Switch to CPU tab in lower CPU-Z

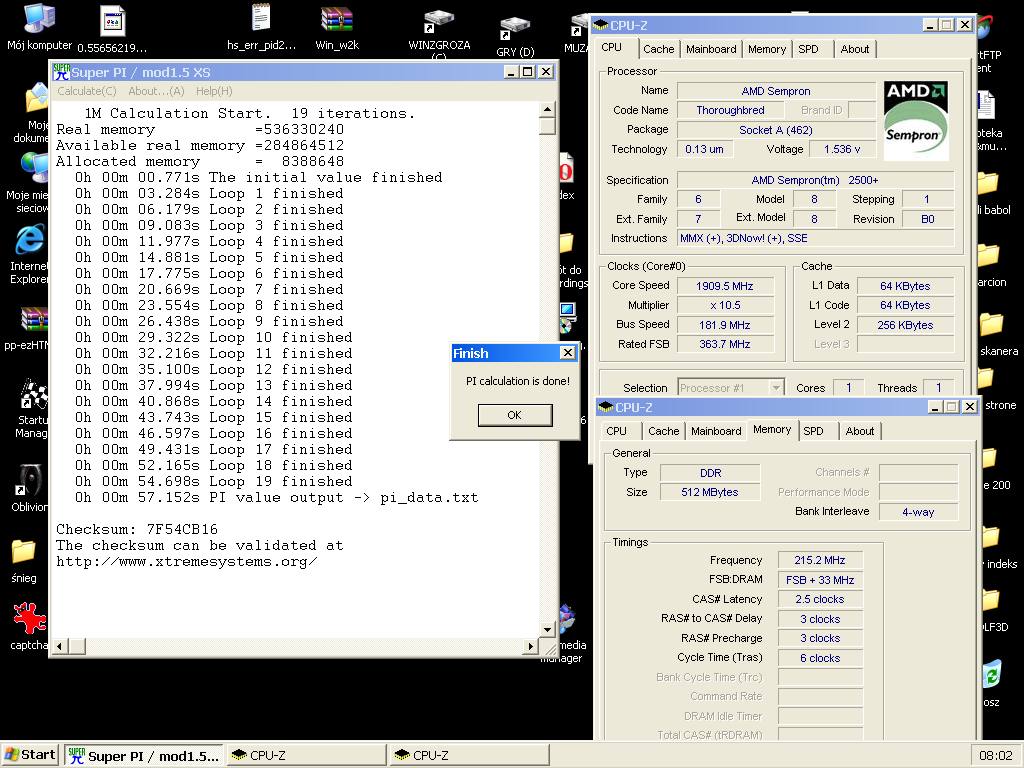tap(616, 431)
